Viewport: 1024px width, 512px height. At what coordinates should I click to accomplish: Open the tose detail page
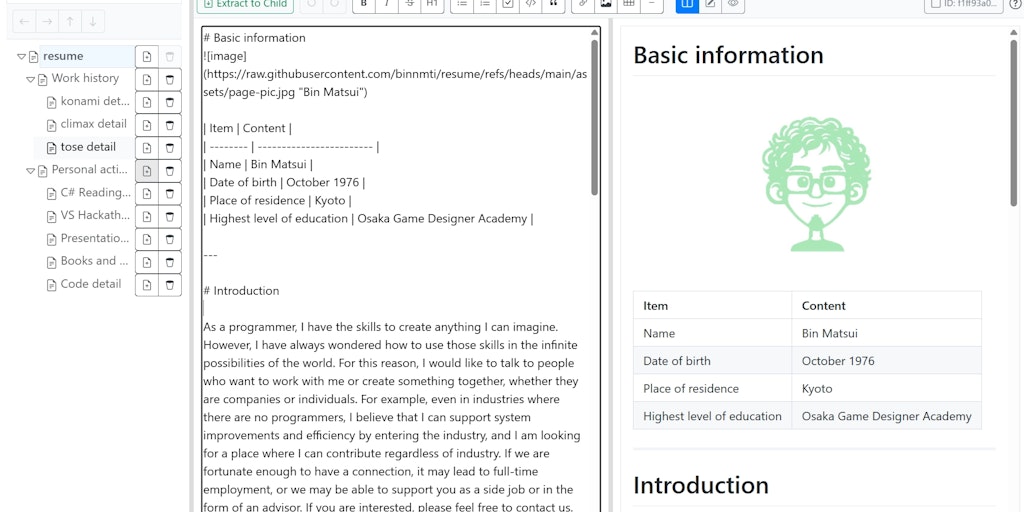(x=88, y=147)
